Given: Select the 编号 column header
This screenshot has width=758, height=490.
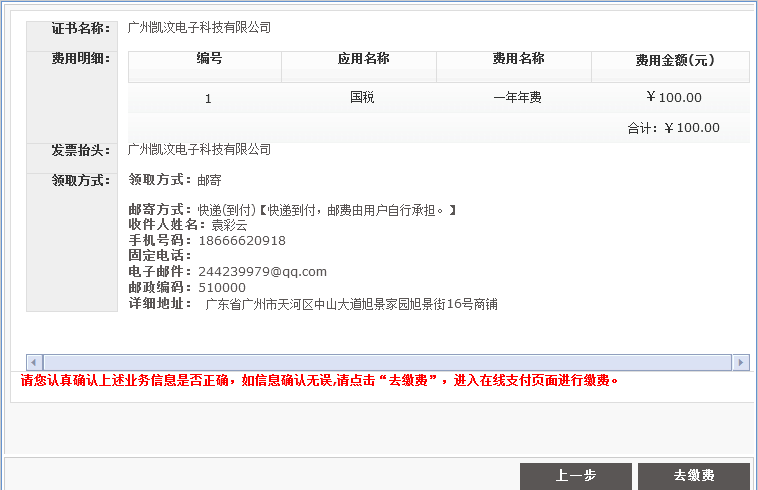Looking at the screenshot, I should coord(205,66).
